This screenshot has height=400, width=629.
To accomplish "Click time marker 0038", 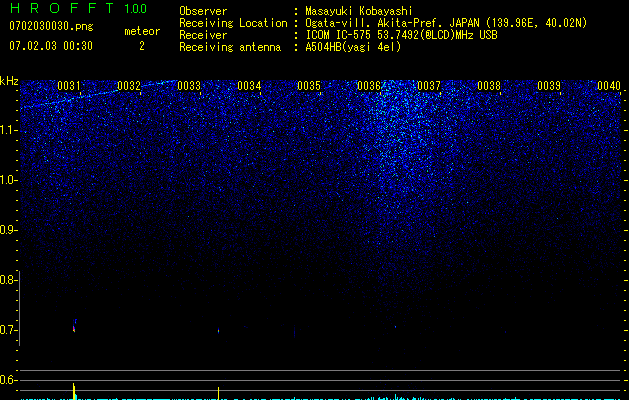I will pyautogui.click(x=489, y=86).
